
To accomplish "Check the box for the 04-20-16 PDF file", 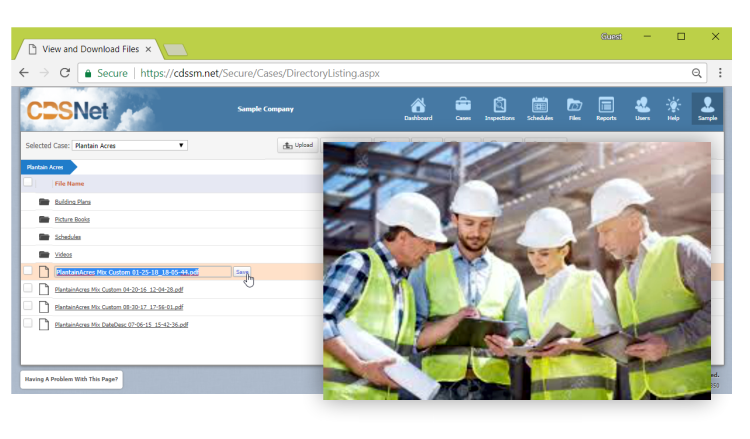I will (28, 289).
